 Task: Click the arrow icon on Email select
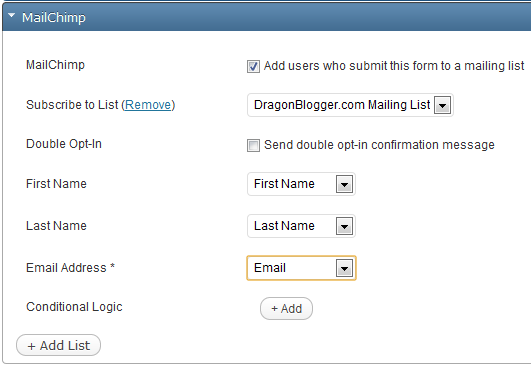coord(344,268)
